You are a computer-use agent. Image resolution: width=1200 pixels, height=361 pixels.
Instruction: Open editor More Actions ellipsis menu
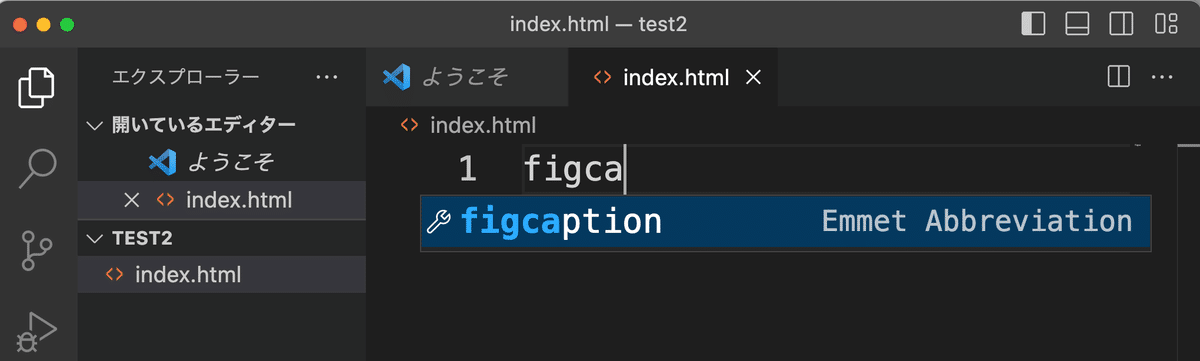[x=1162, y=76]
